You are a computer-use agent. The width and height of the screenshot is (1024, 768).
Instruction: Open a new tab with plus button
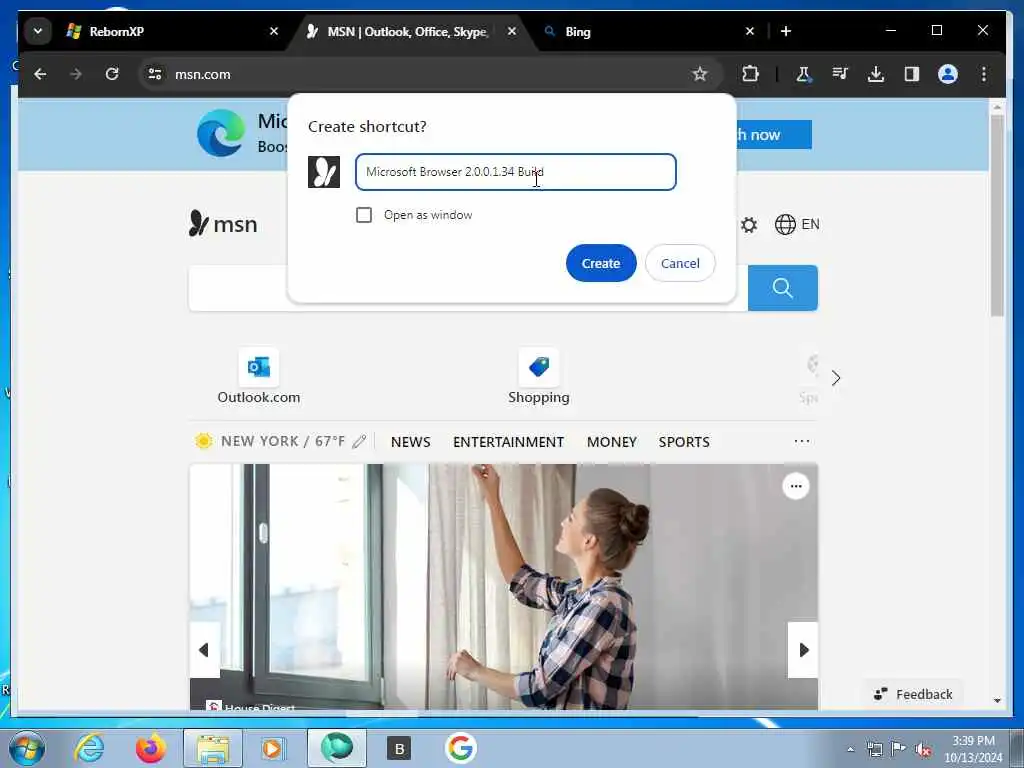coord(786,31)
